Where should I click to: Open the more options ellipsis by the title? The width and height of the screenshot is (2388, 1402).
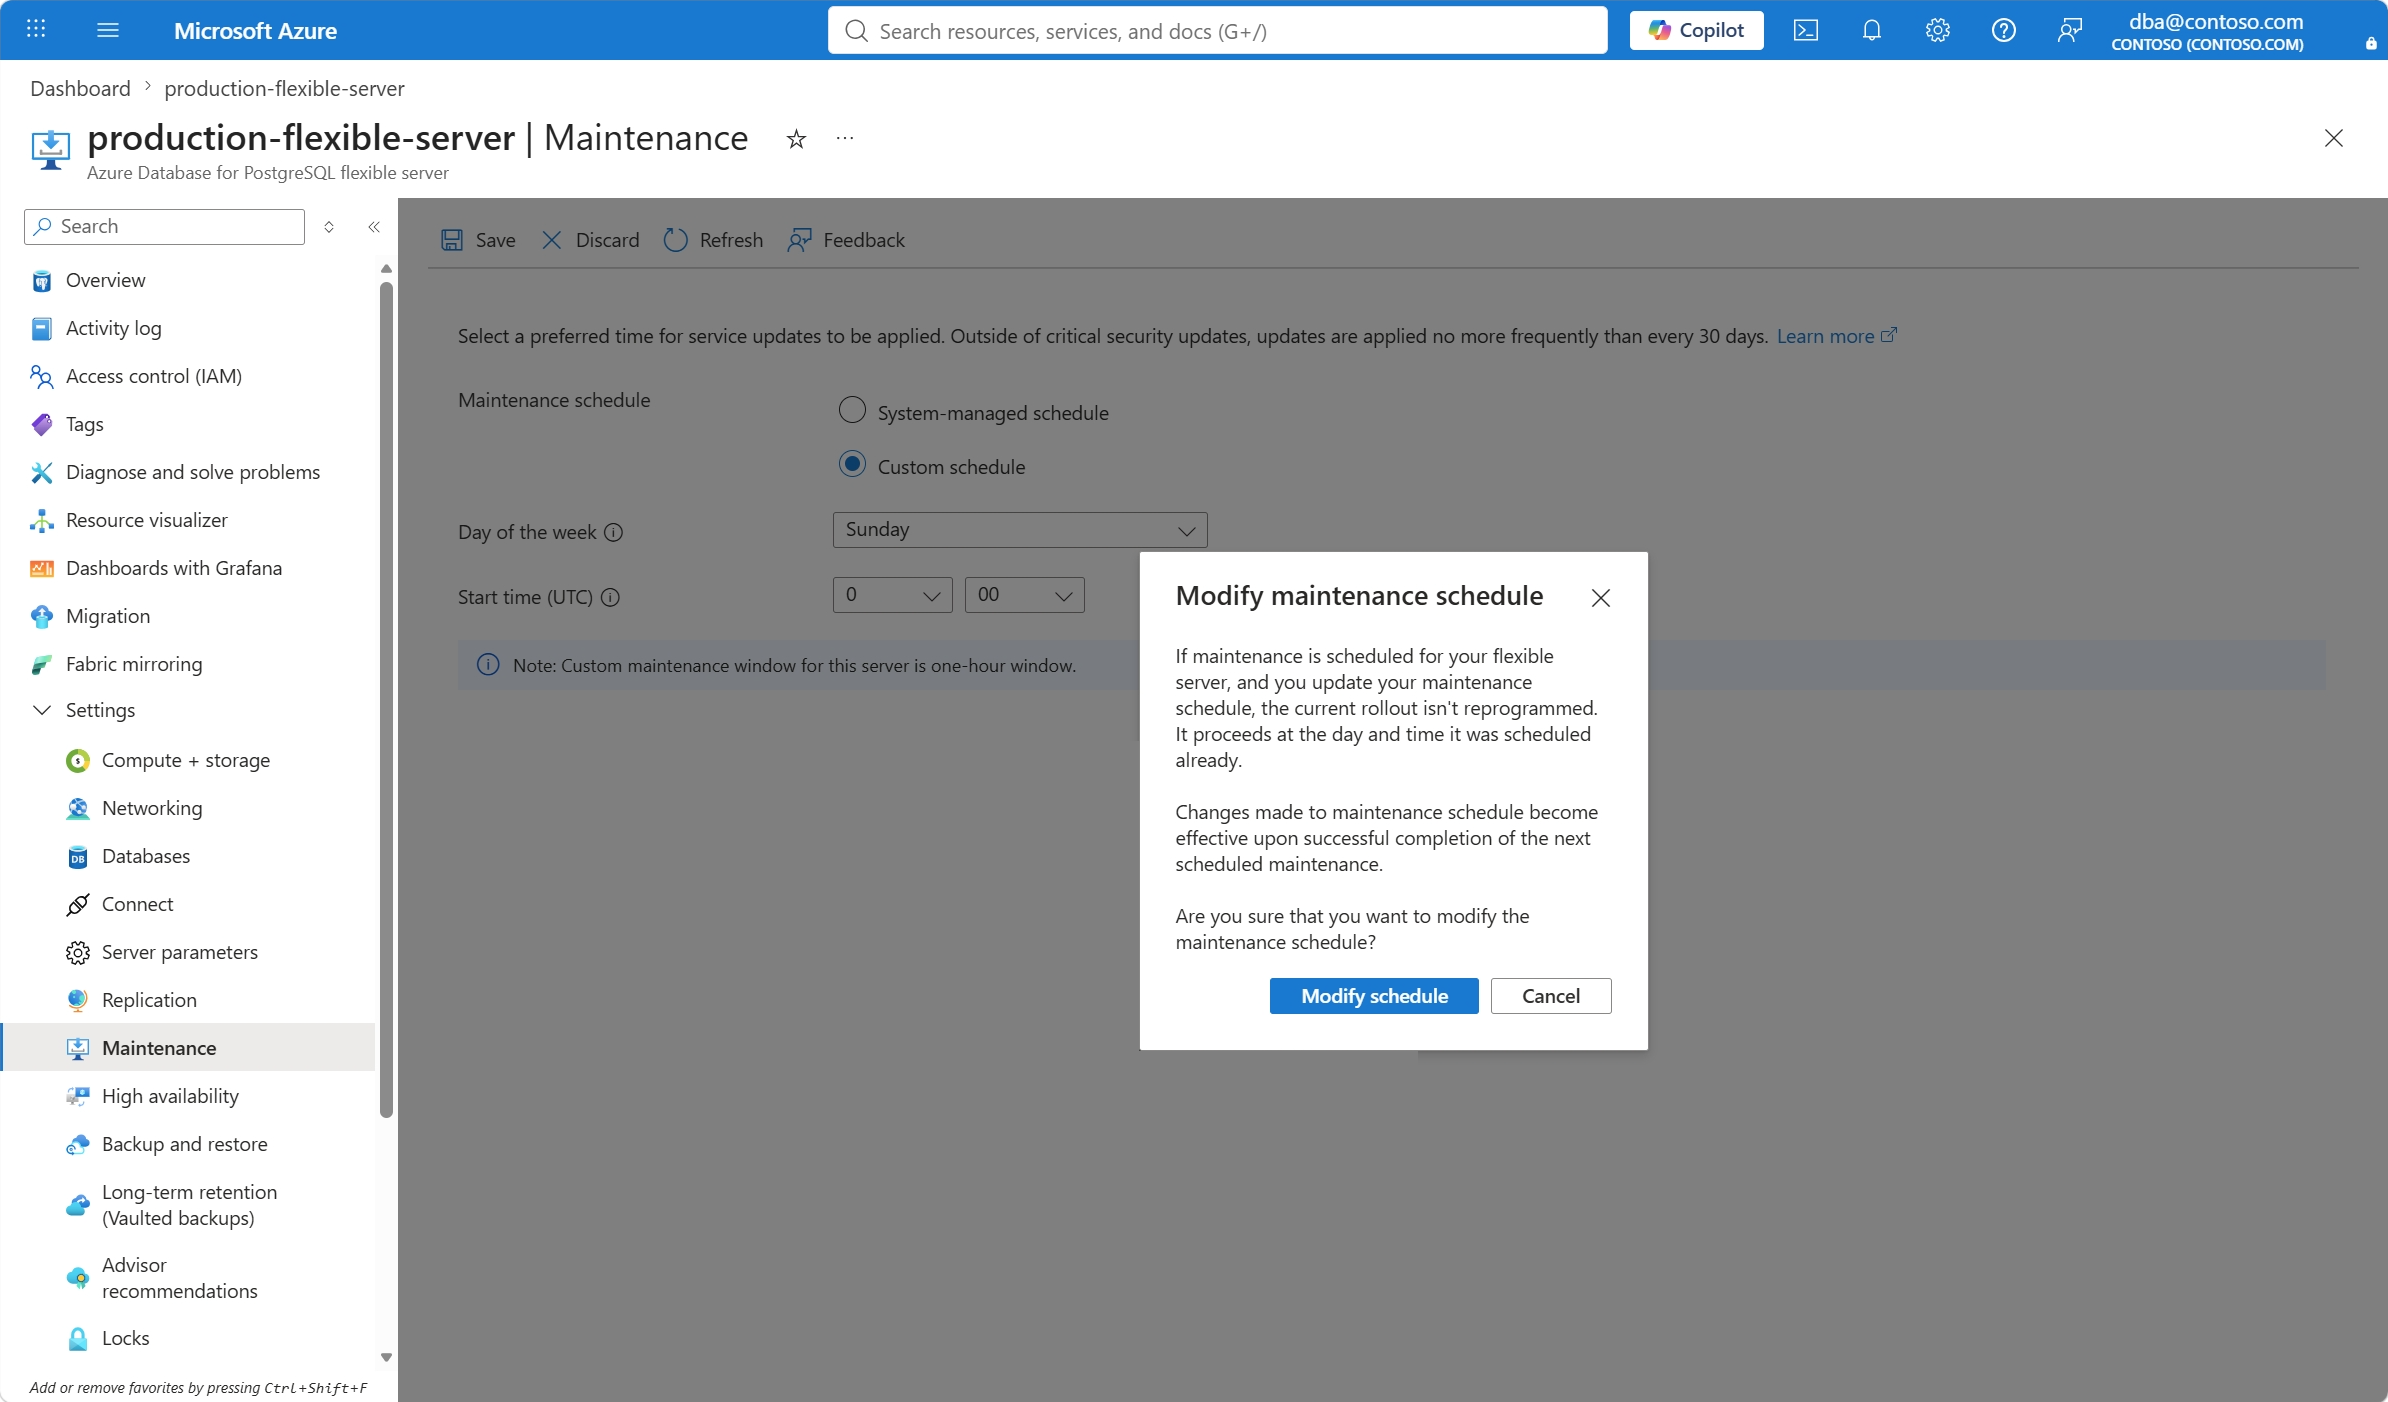coord(845,139)
